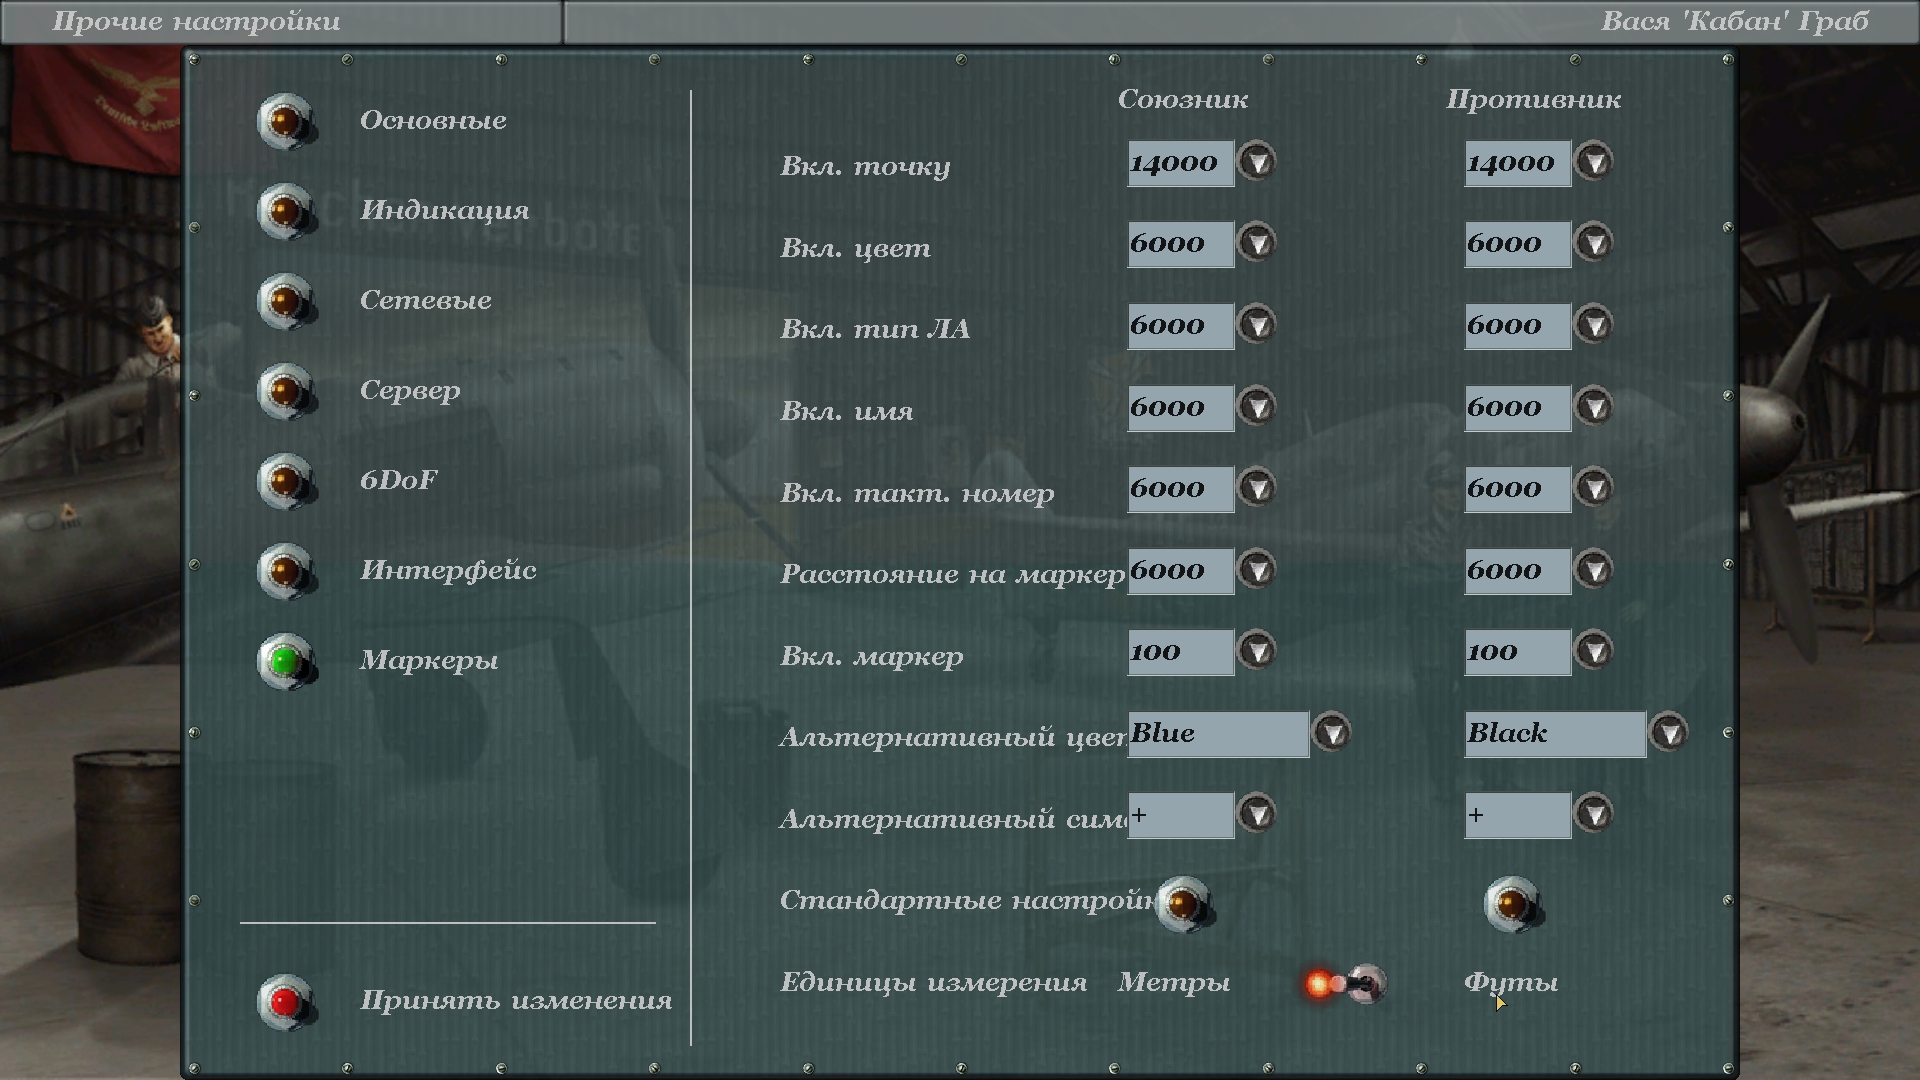This screenshot has width=1920, height=1080.
Task: Reset ally markers with Стандартные настройки button
Action: (x=1182, y=904)
